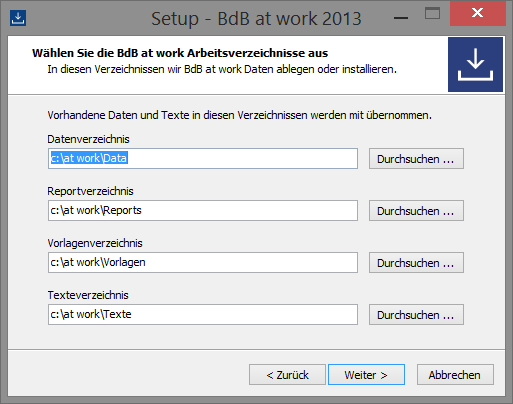Image resolution: width=513 pixels, height=404 pixels.
Task: Click the setup icon in the title bar
Action: click(x=18, y=18)
